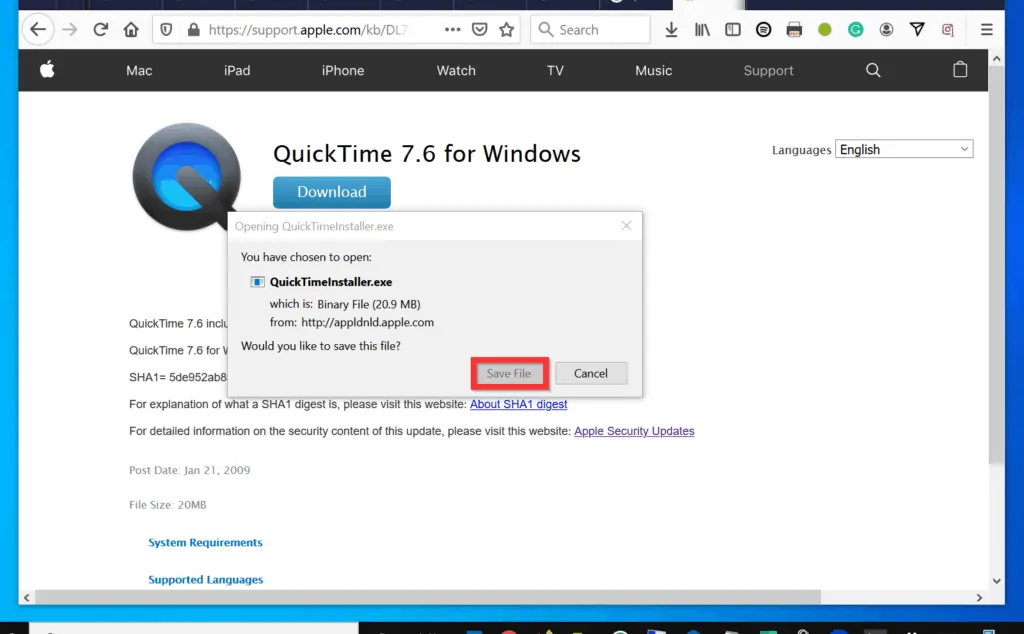Open the browser home page icon
This screenshot has height=634, width=1024.
coord(131,29)
